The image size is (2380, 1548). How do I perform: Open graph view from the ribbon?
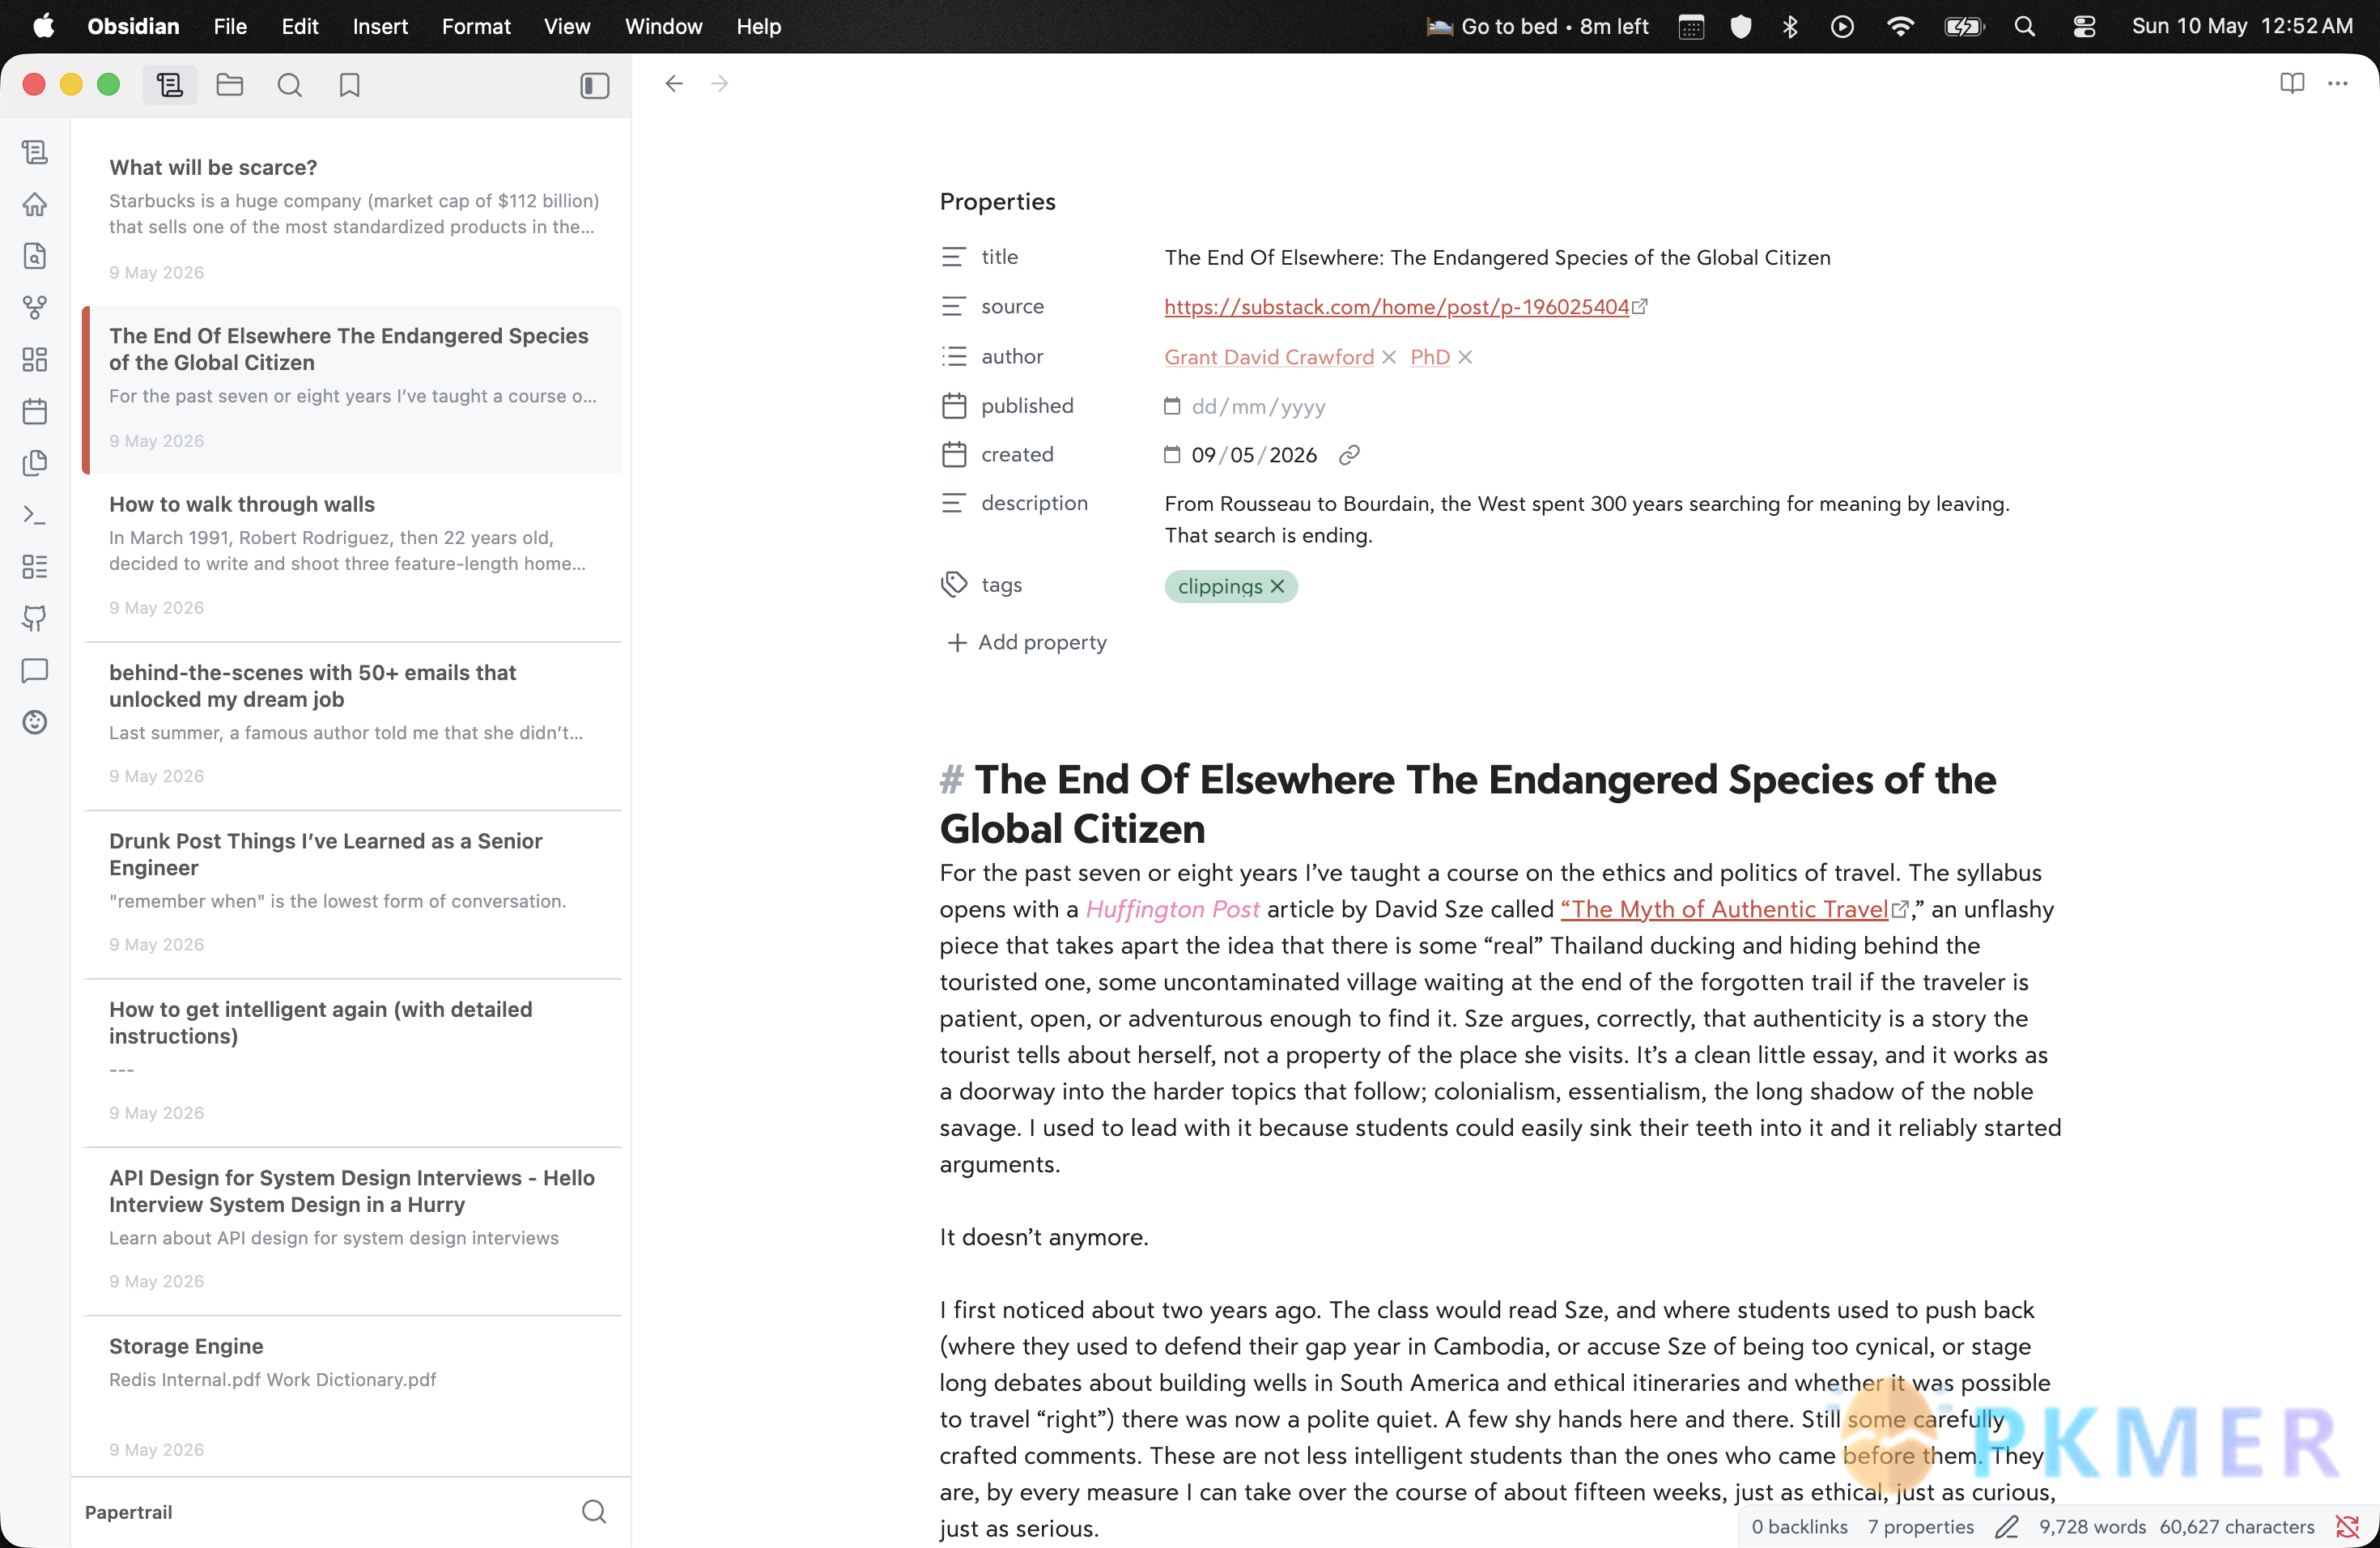(x=35, y=308)
